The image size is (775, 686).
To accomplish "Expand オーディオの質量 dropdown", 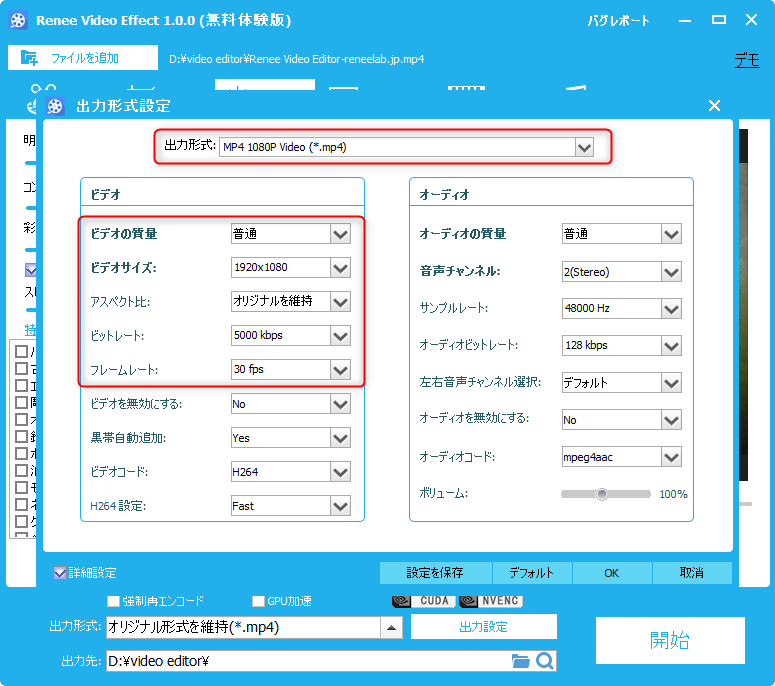I will coord(671,234).
